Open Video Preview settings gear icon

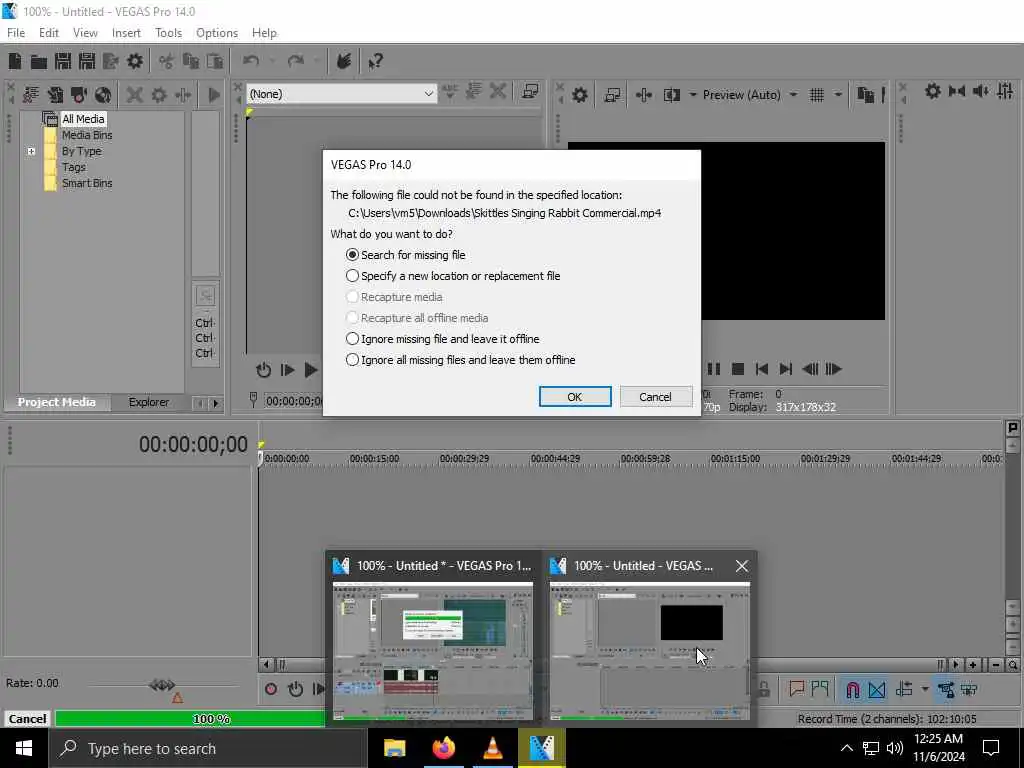(580, 95)
